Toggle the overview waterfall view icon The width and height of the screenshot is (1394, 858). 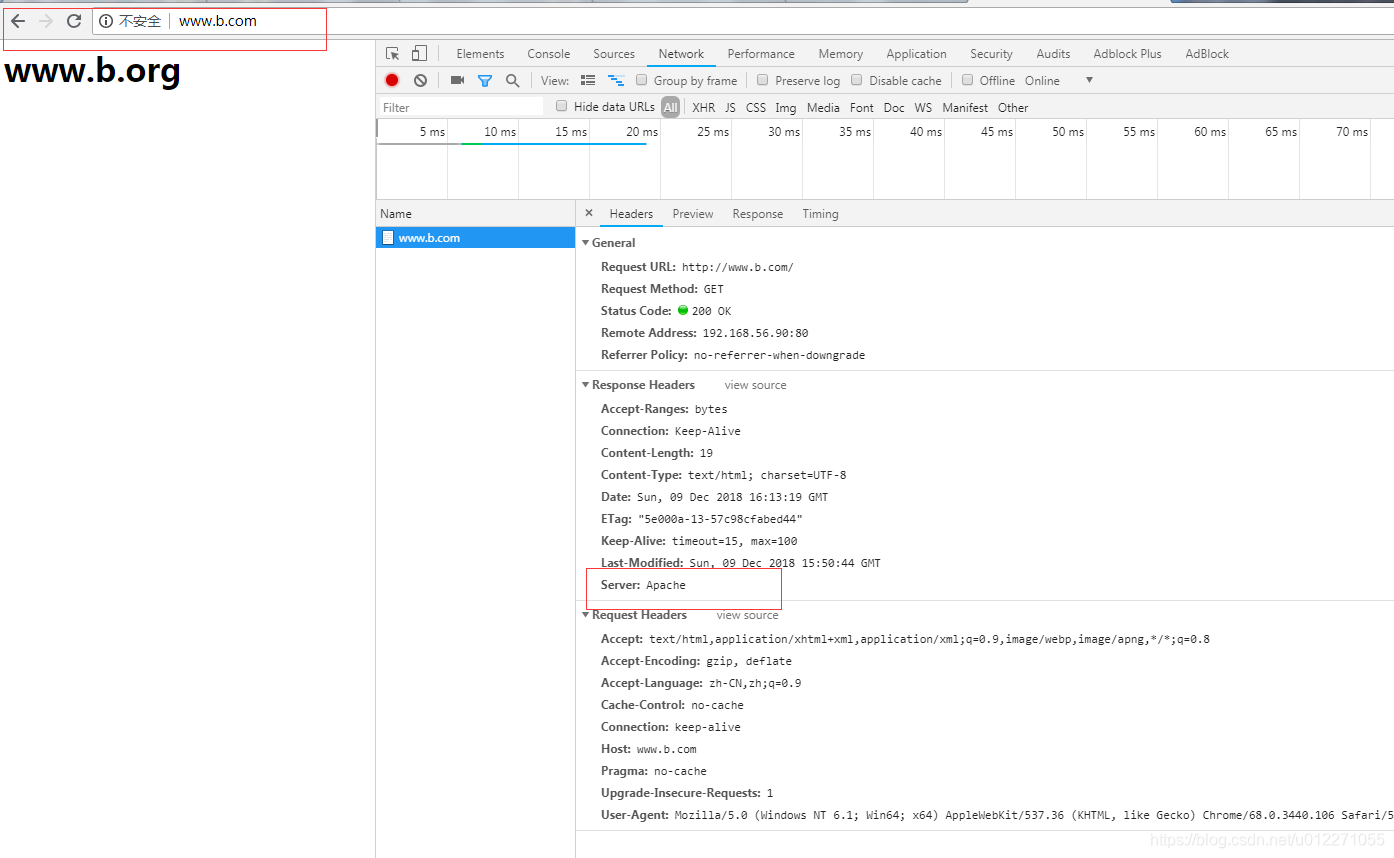[616, 80]
